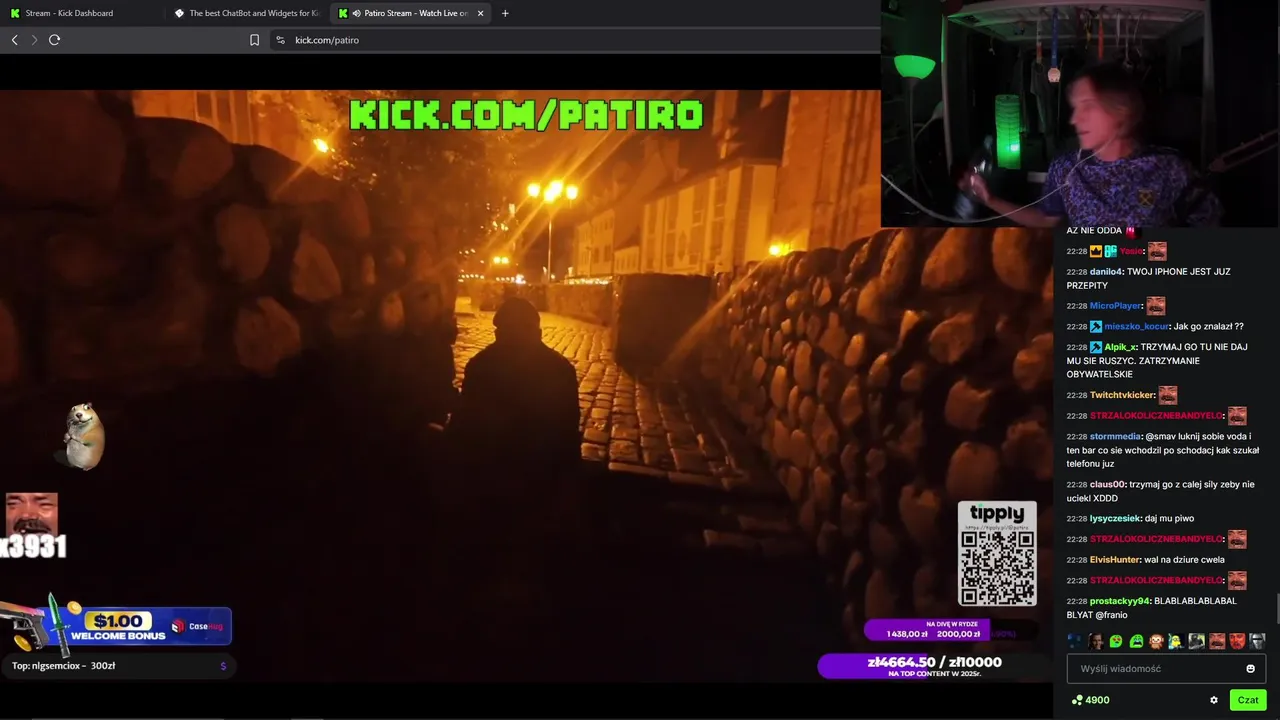Open mieszko_kocur's user card
This screenshot has height=720, width=1280.
click(1136, 327)
